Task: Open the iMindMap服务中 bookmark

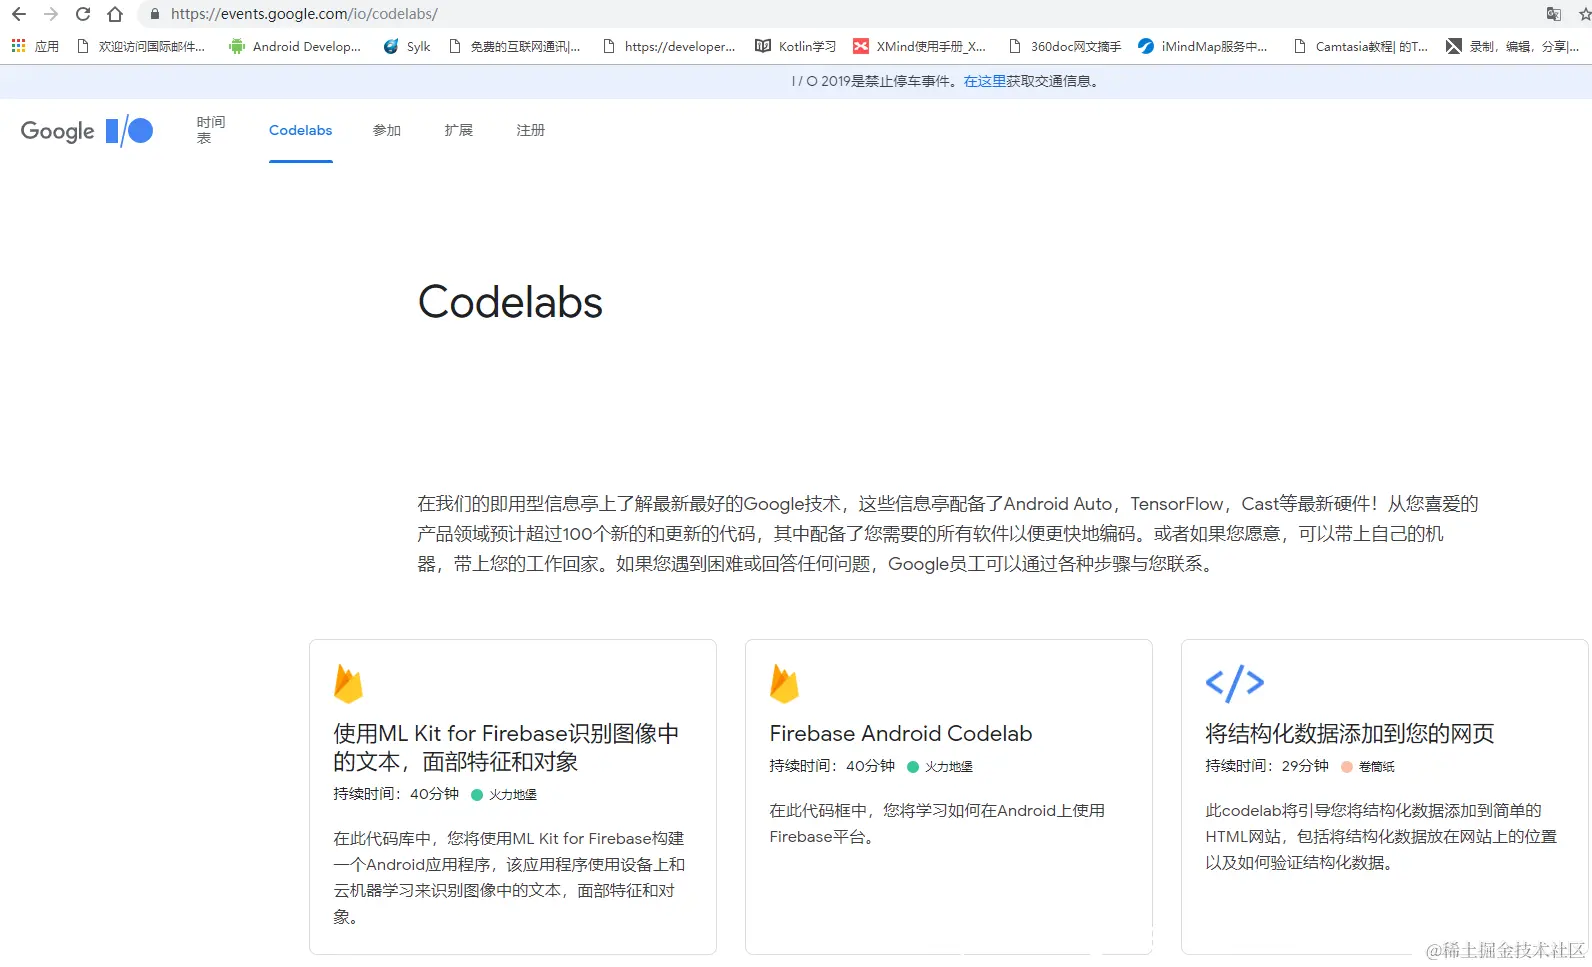Action: (x=1203, y=46)
